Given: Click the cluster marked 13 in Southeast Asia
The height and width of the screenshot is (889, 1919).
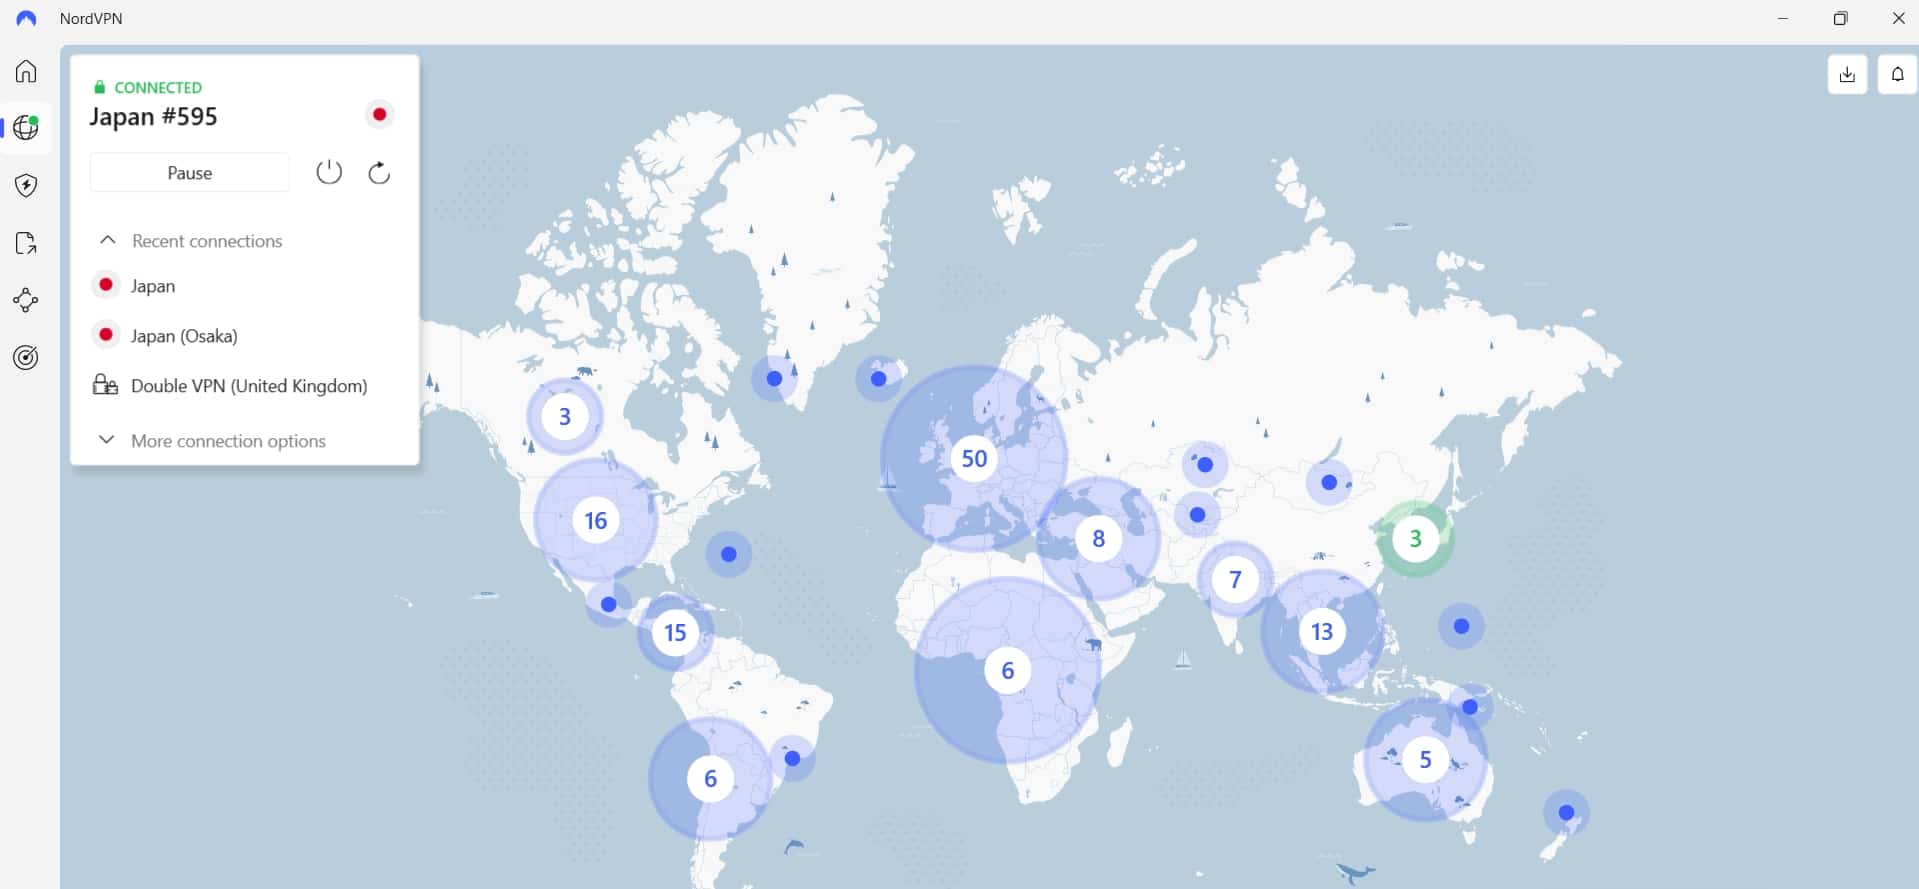Looking at the screenshot, I should [1322, 631].
